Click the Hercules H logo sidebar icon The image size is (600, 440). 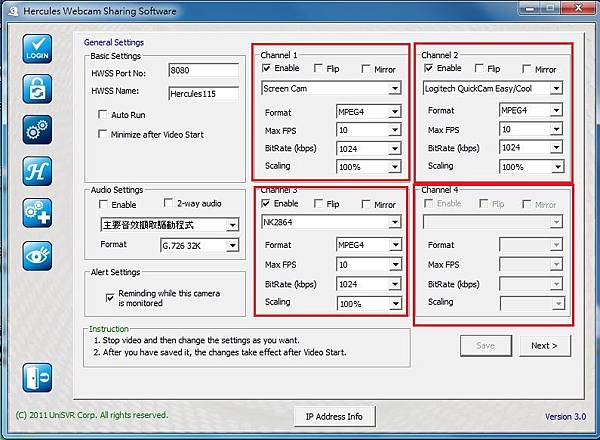pos(37,171)
